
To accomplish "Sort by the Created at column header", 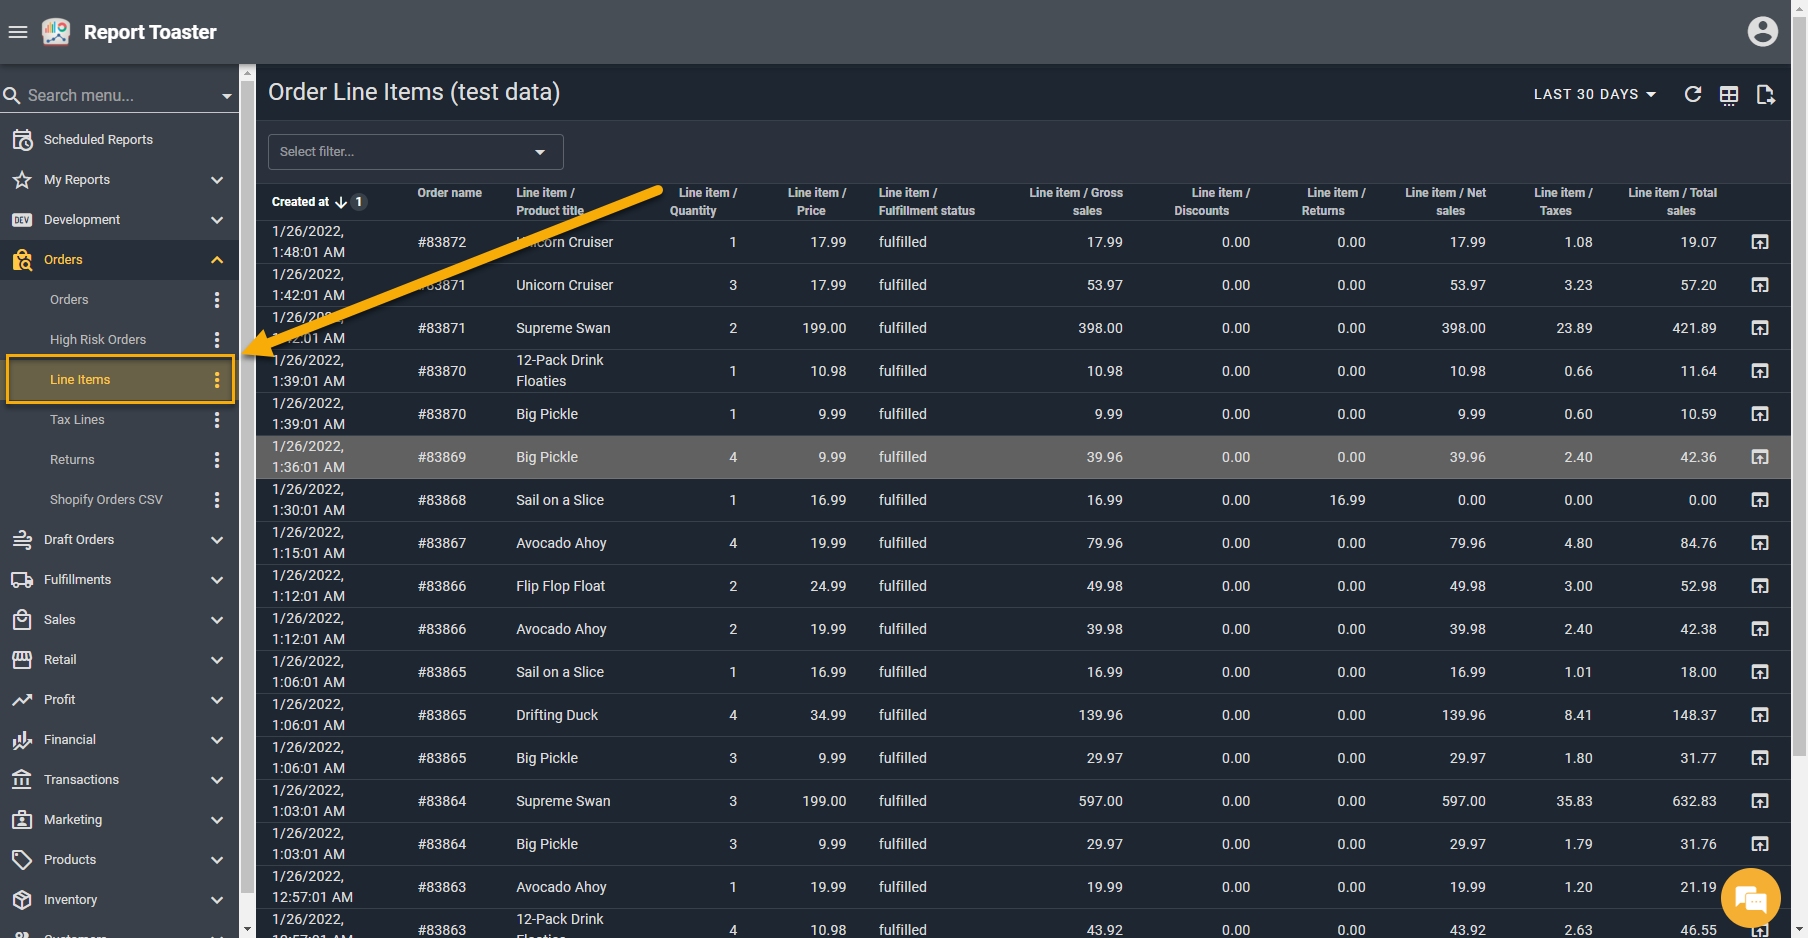I will coord(300,202).
